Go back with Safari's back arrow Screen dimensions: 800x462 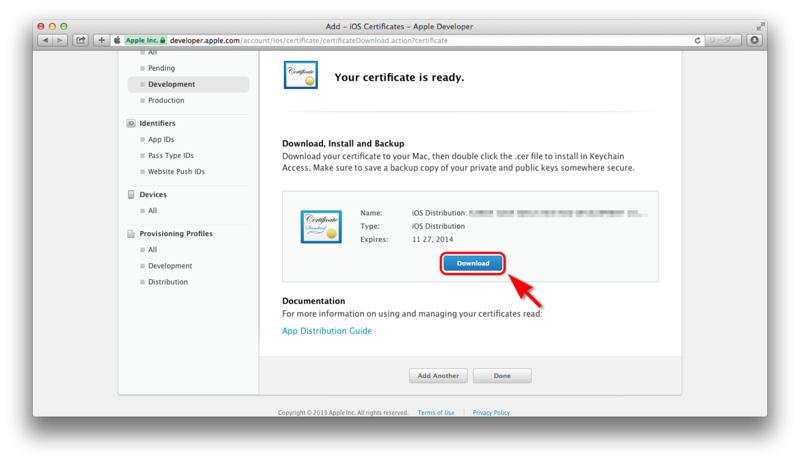pyautogui.click(x=45, y=40)
